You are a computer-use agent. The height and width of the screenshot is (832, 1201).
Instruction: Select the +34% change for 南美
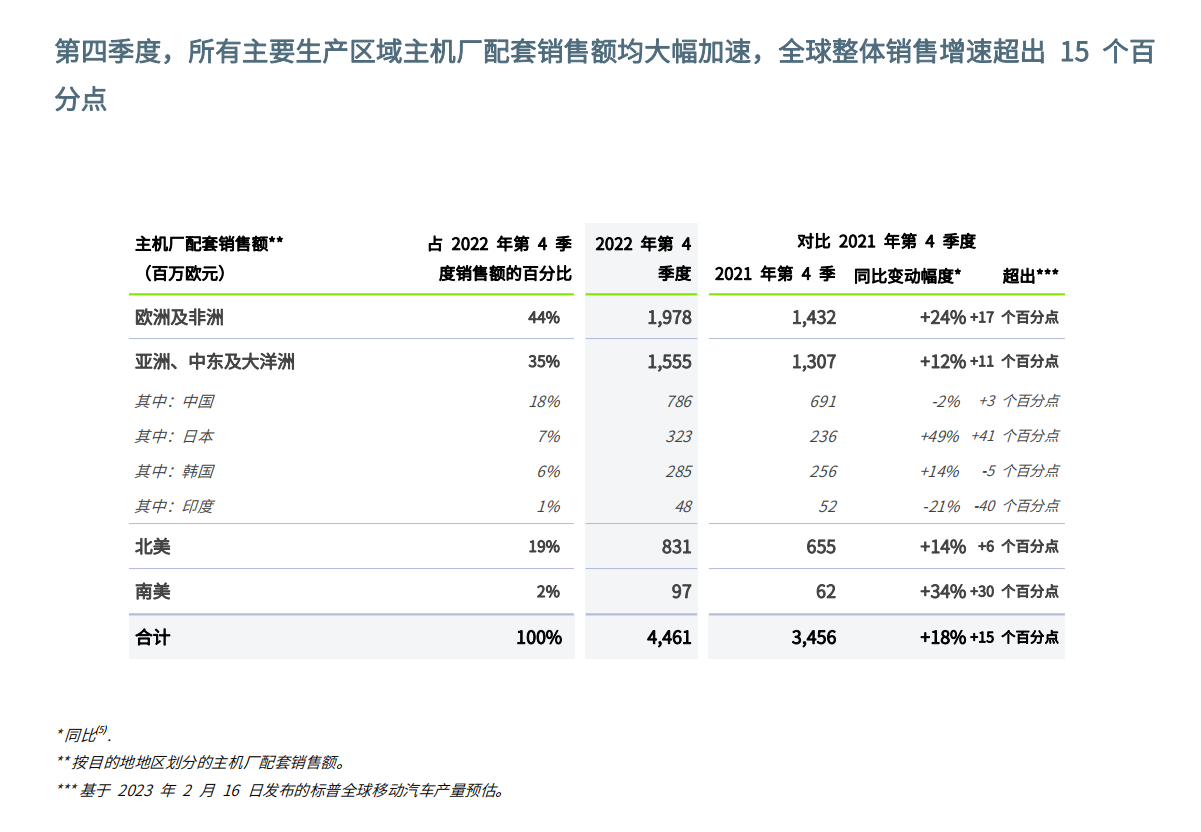click(x=943, y=592)
